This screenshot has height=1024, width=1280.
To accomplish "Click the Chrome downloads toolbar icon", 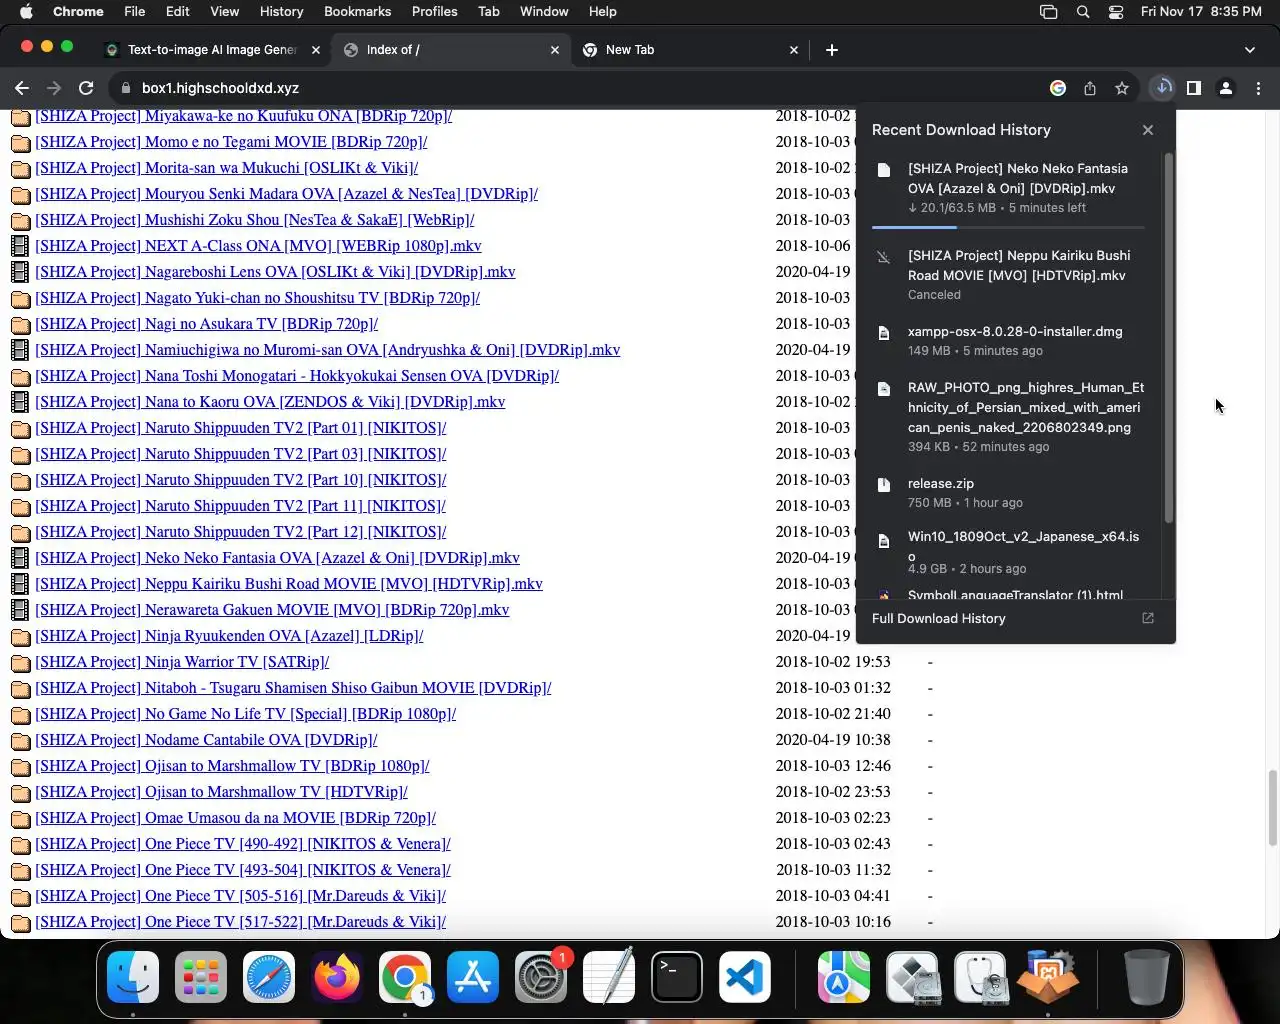I will 1162,88.
